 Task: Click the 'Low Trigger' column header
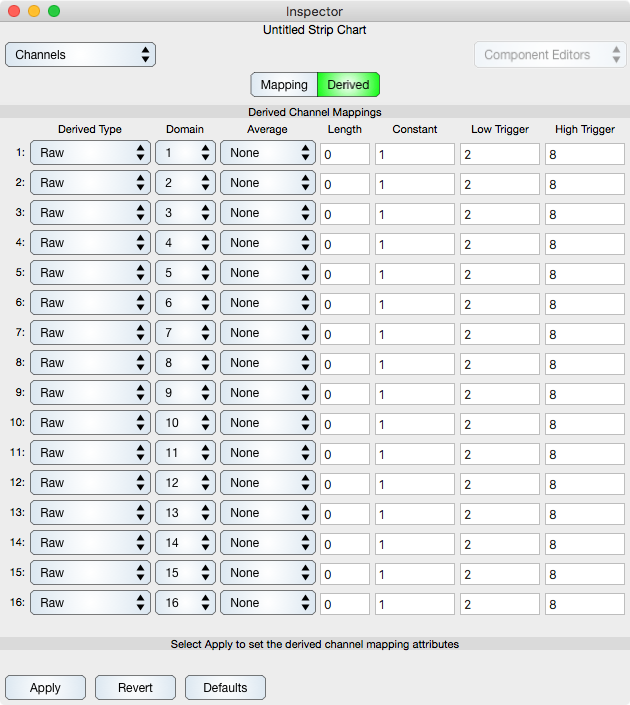pyautogui.click(x=500, y=129)
